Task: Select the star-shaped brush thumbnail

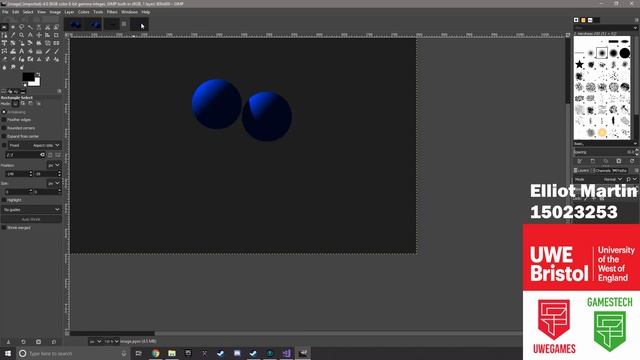Action: 579,64
